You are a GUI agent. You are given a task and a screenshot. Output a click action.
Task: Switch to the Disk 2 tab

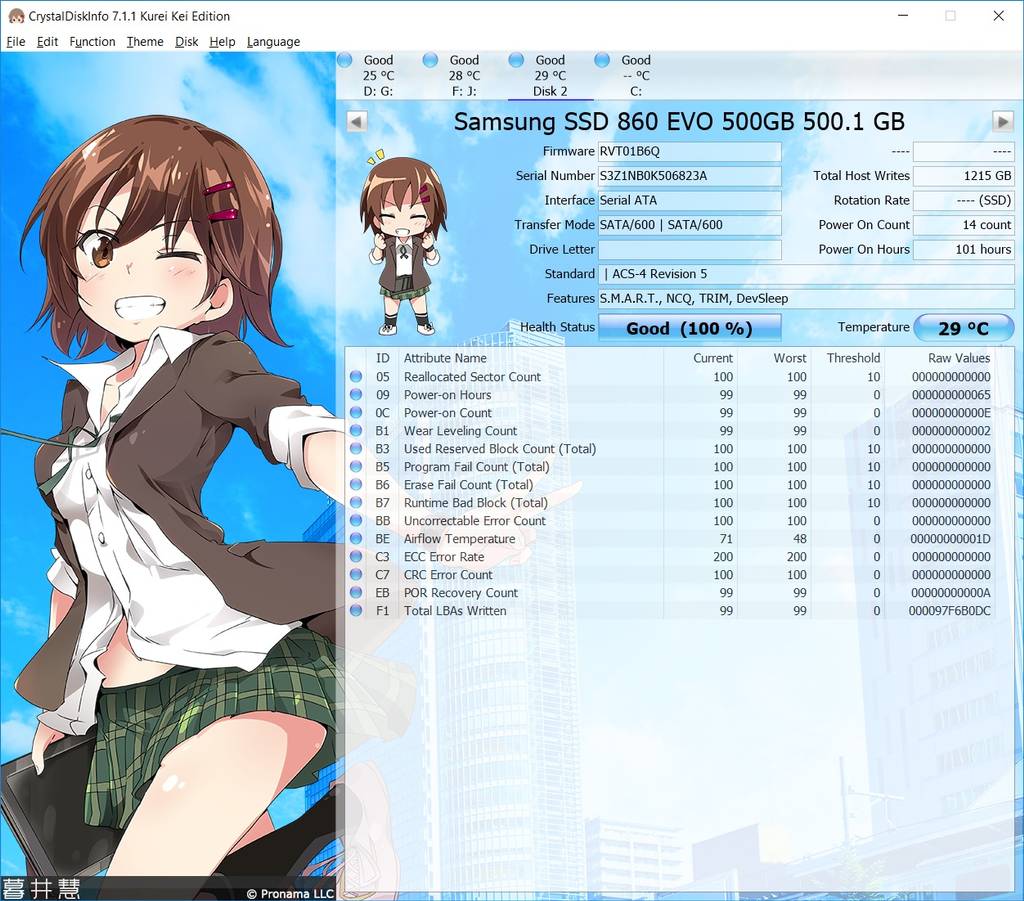coord(551,75)
